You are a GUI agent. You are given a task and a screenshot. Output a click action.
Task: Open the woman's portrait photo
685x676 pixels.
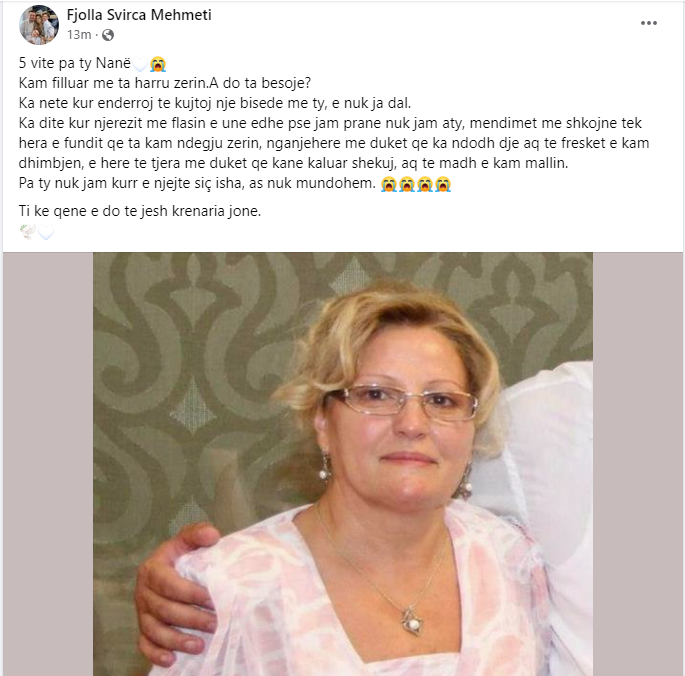point(343,464)
